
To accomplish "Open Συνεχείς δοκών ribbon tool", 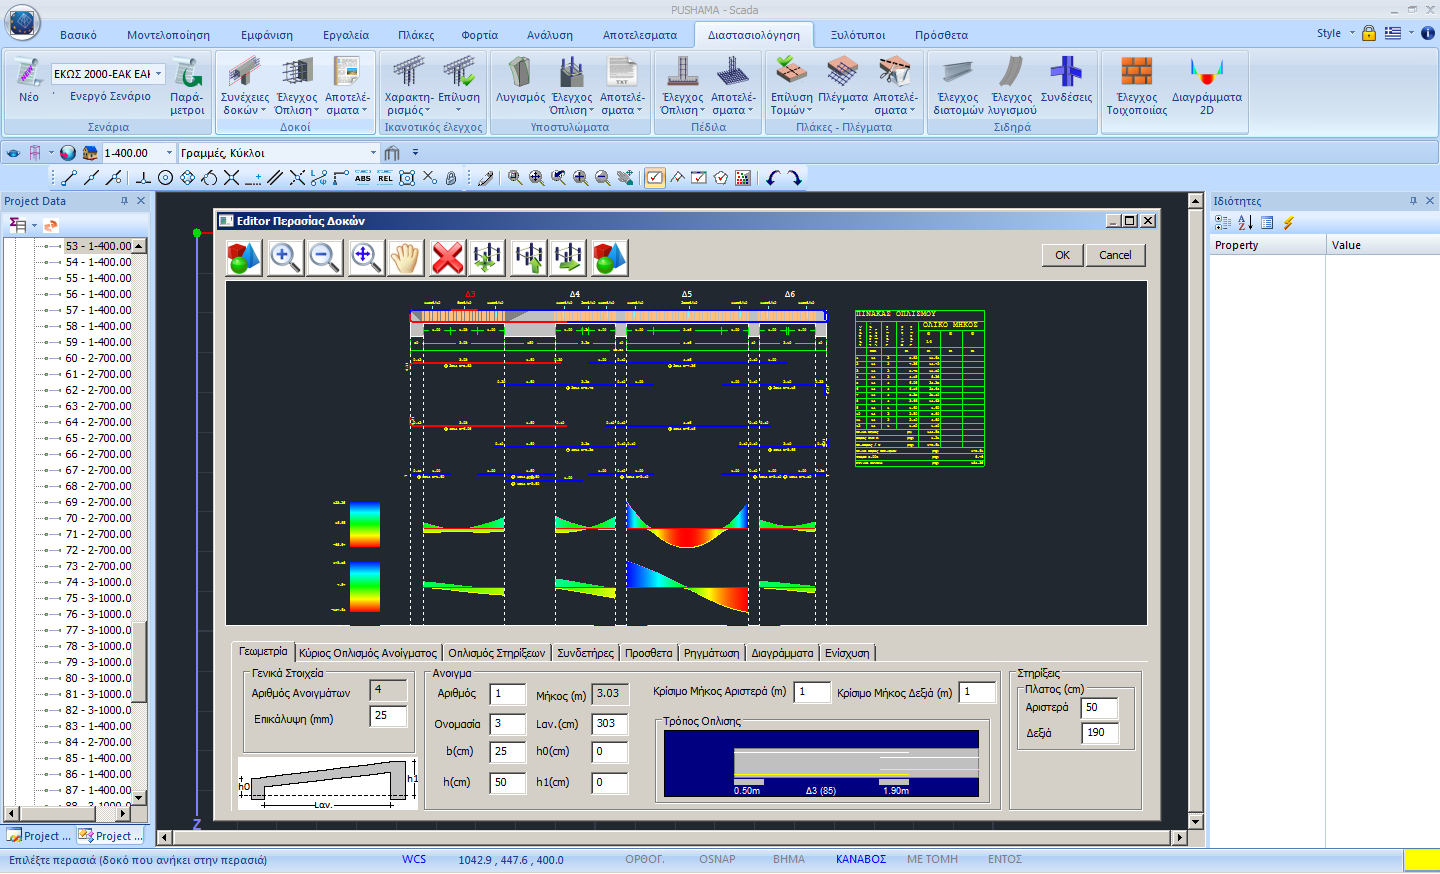I will 245,87.
